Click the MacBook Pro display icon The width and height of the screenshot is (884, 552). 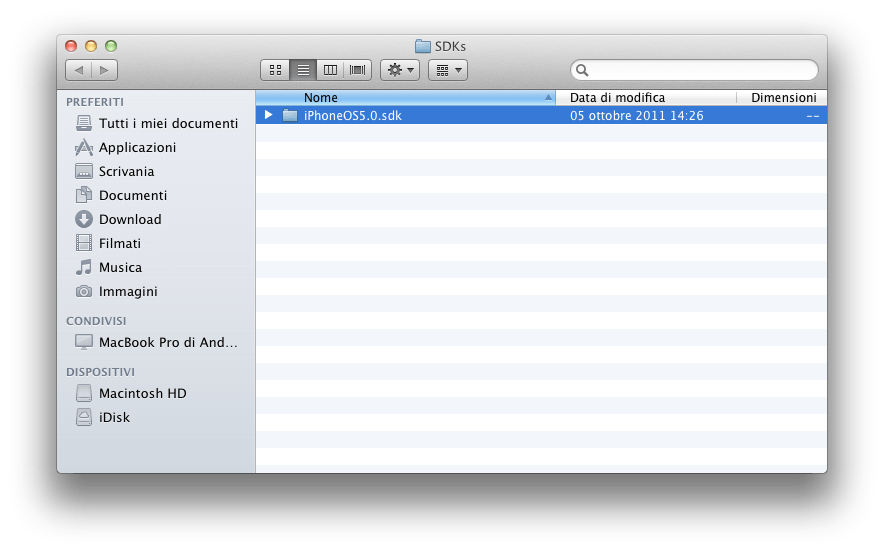[83, 342]
